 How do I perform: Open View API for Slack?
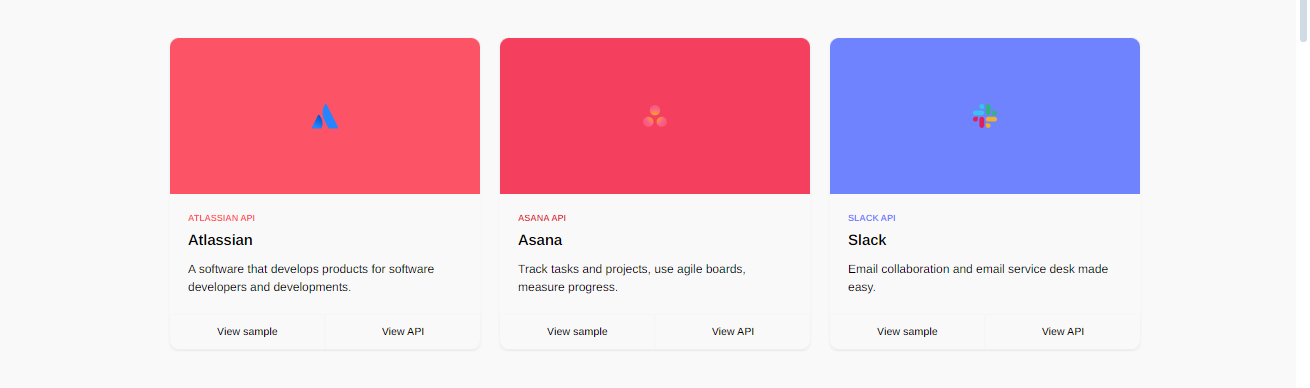pos(1063,331)
